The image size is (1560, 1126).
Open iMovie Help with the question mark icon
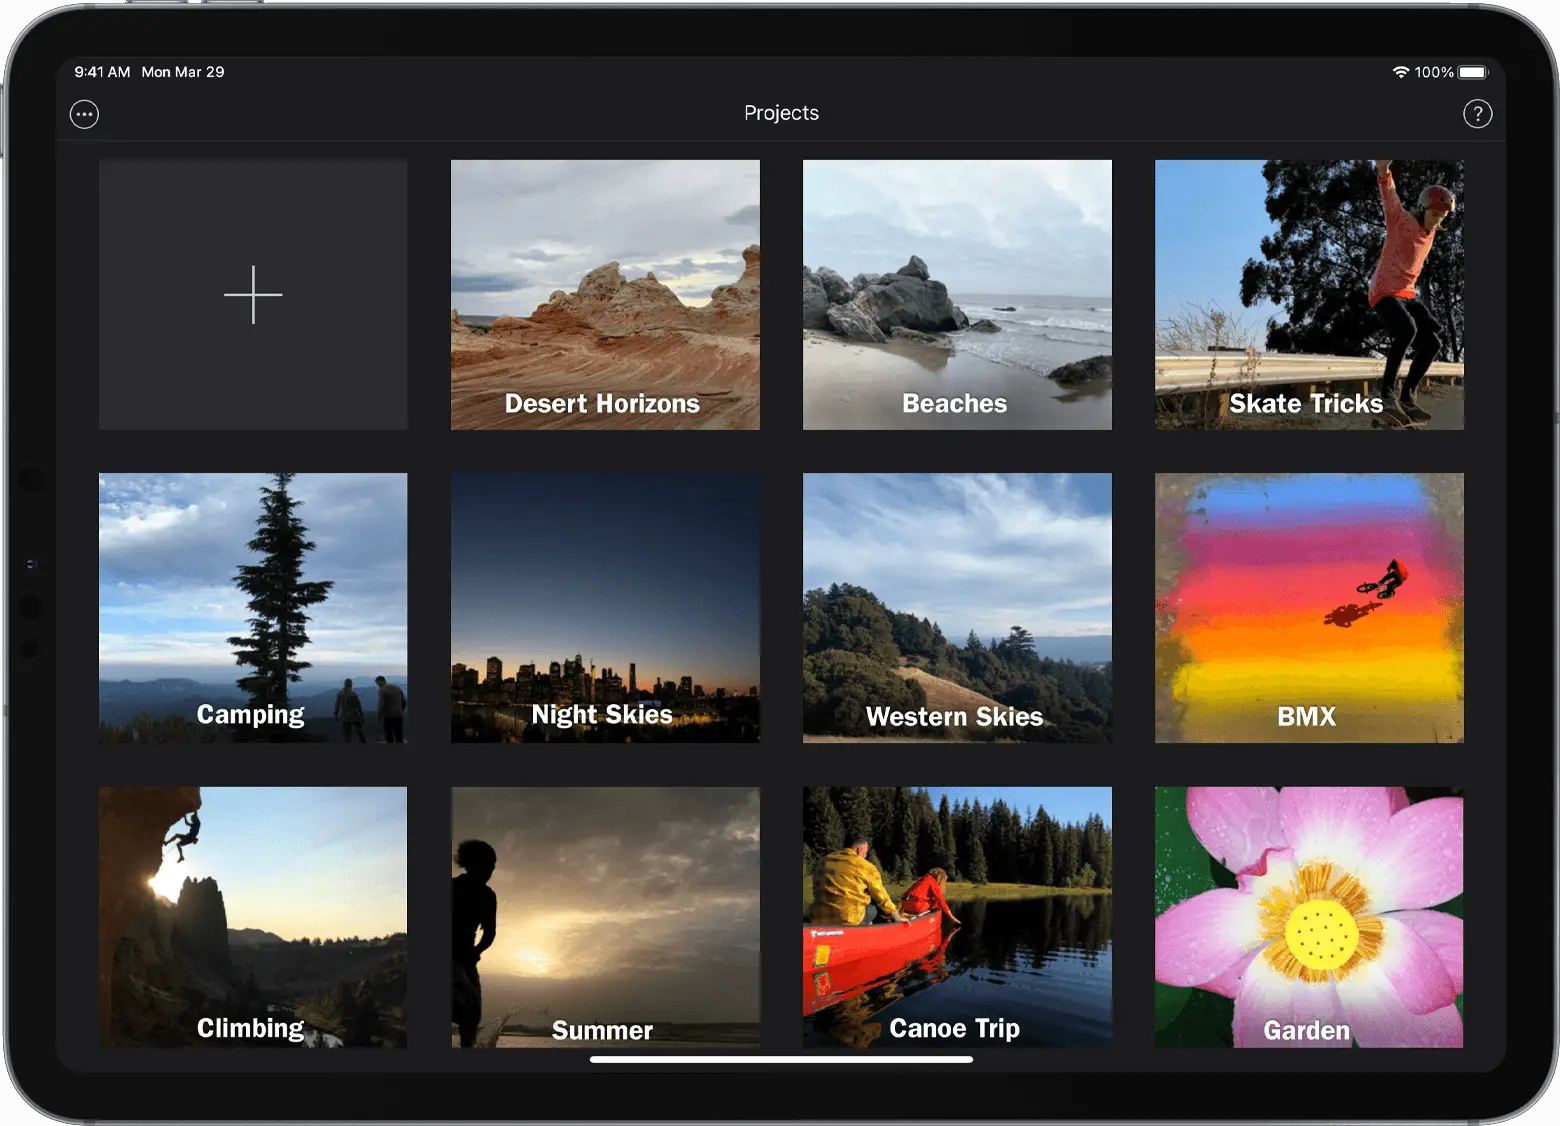click(x=1477, y=113)
